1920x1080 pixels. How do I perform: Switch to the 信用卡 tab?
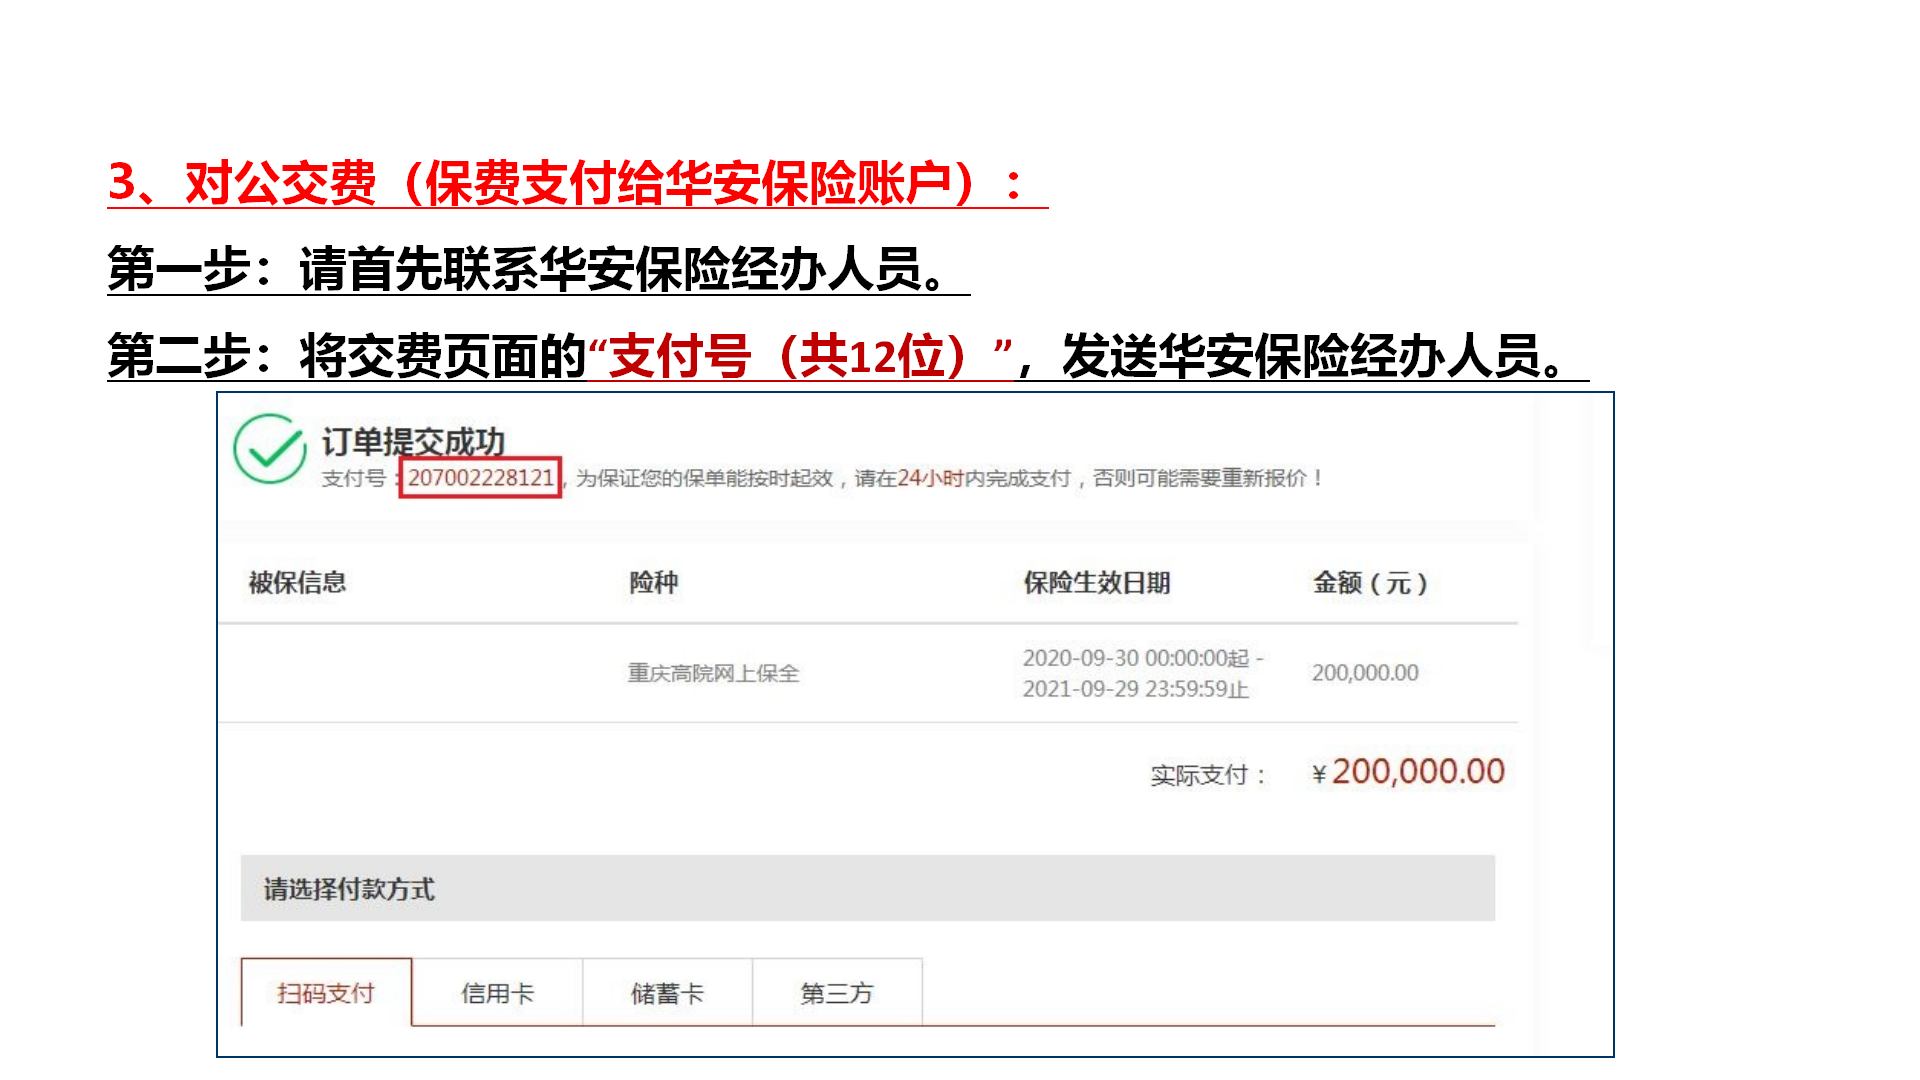pyautogui.click(x=497, y=993)
